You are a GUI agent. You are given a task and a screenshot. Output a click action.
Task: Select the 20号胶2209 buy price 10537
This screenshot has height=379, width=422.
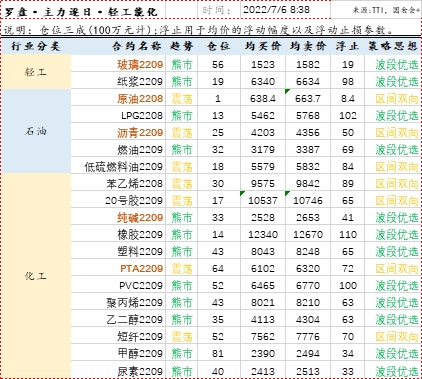click(263, 200)
